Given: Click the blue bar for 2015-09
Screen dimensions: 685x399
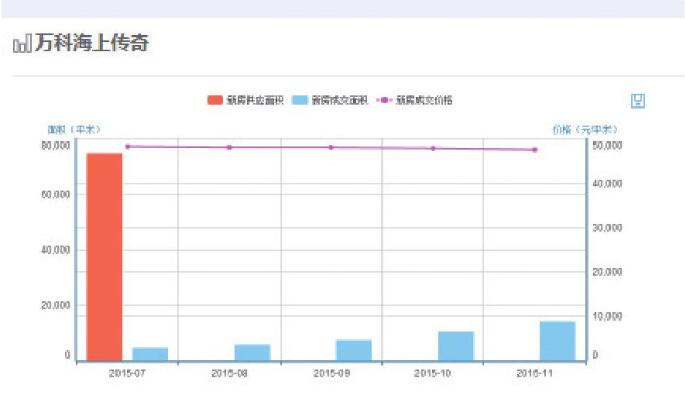Looking at the screenshot, I should tap(354, 350).
